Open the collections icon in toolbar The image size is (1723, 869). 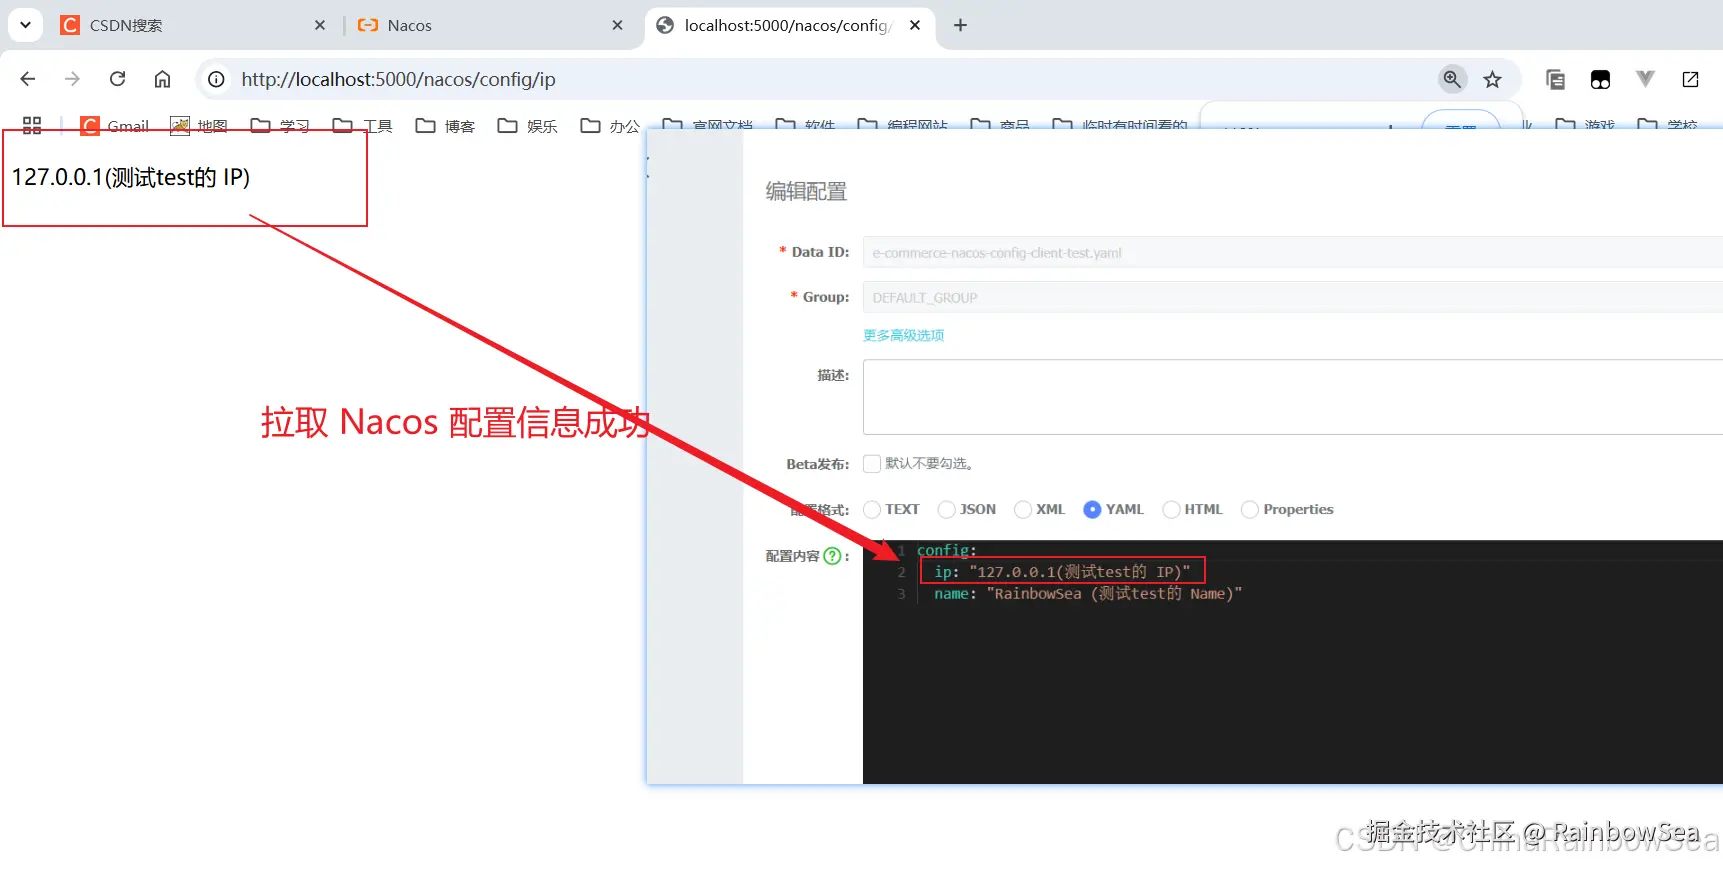pos(1555,79)
